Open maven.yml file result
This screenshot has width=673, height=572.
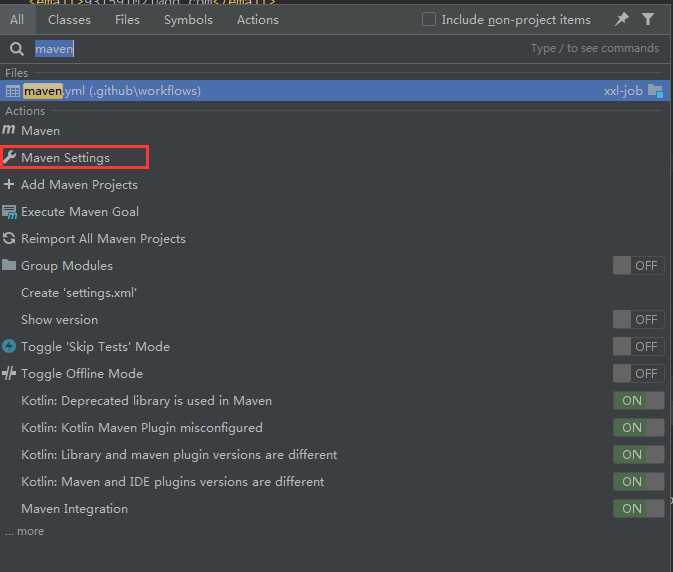pos(335,91)
